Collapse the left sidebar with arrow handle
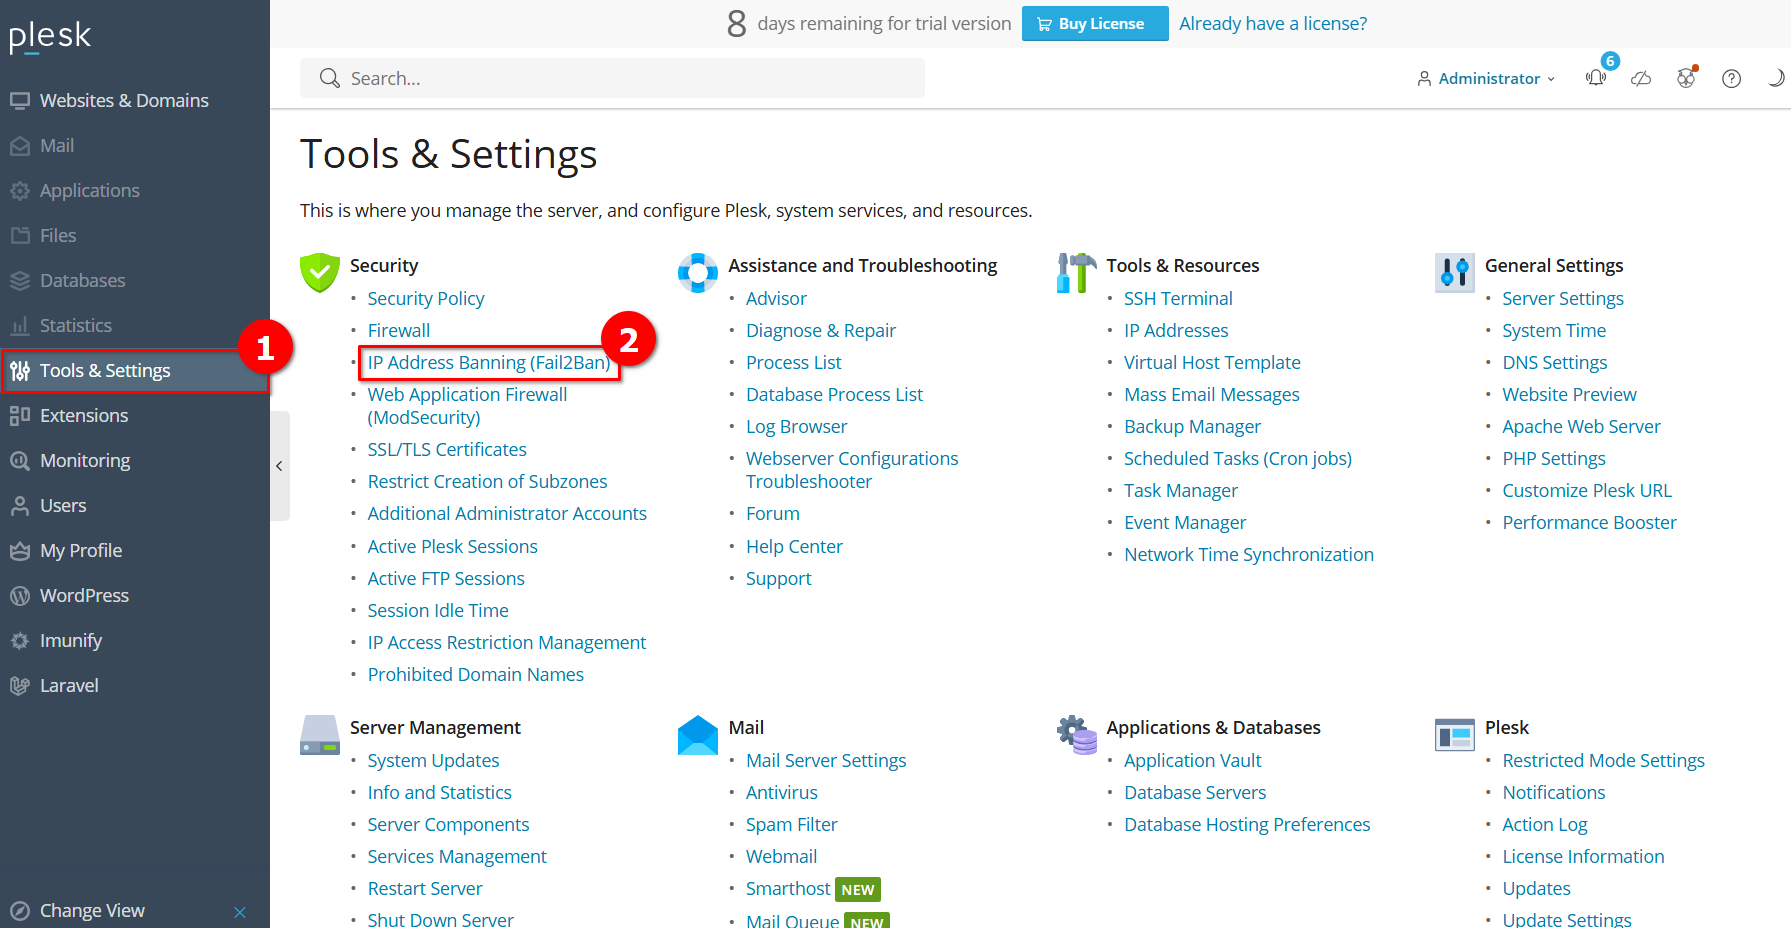This screenshot has width=1791, height=928. (x=279, y=466)
